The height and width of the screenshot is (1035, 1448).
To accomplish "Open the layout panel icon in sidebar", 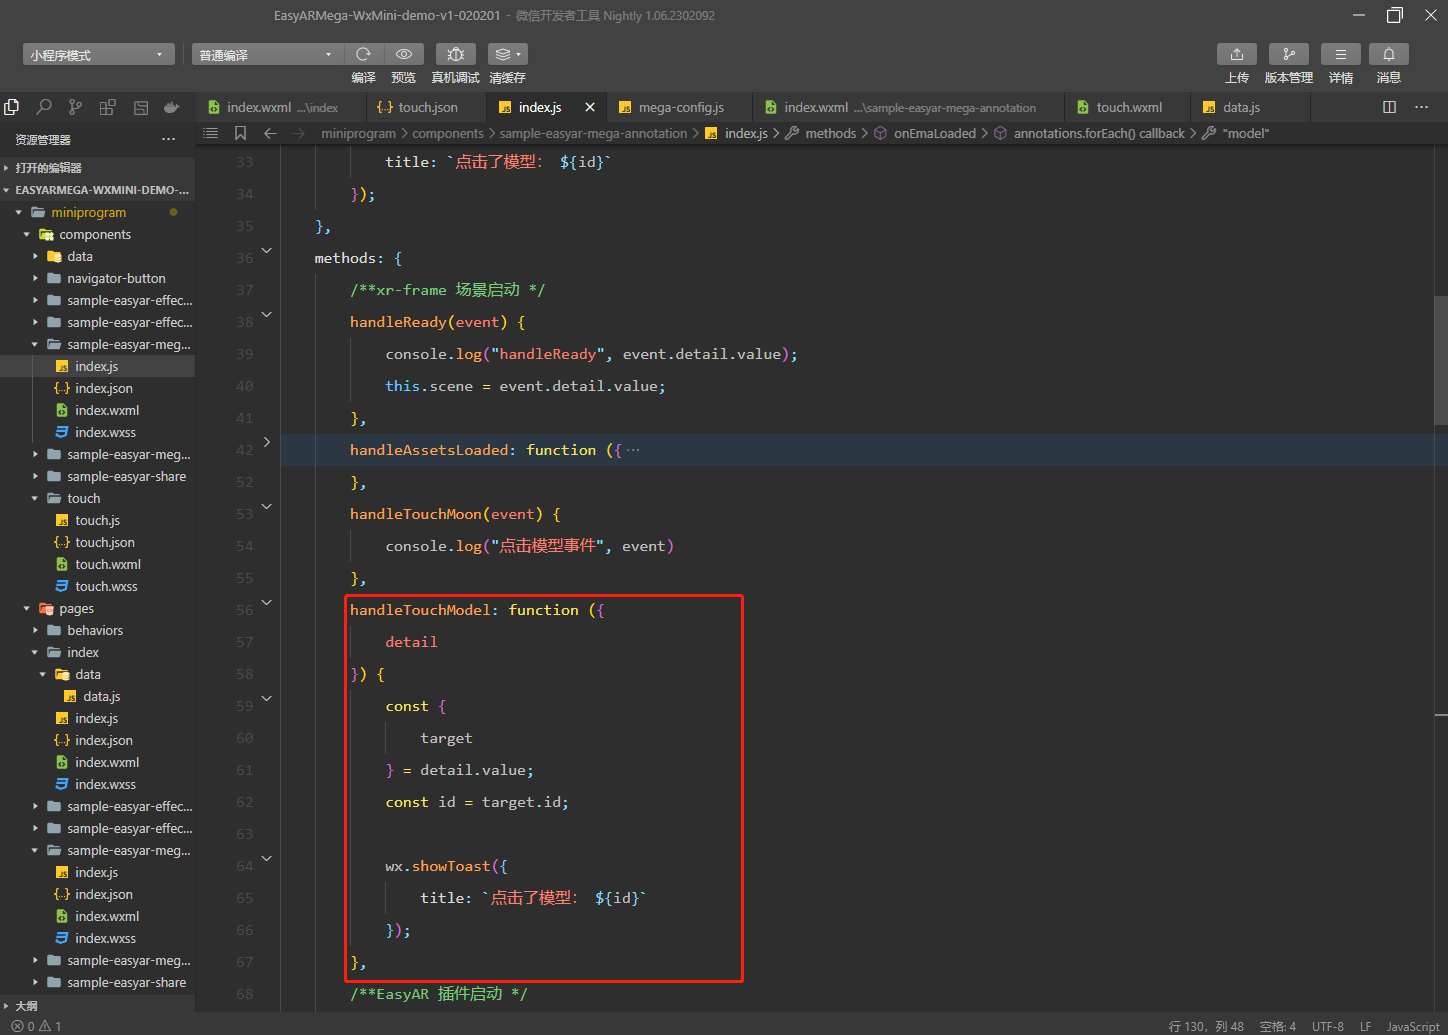I will [x=141, y=107].
